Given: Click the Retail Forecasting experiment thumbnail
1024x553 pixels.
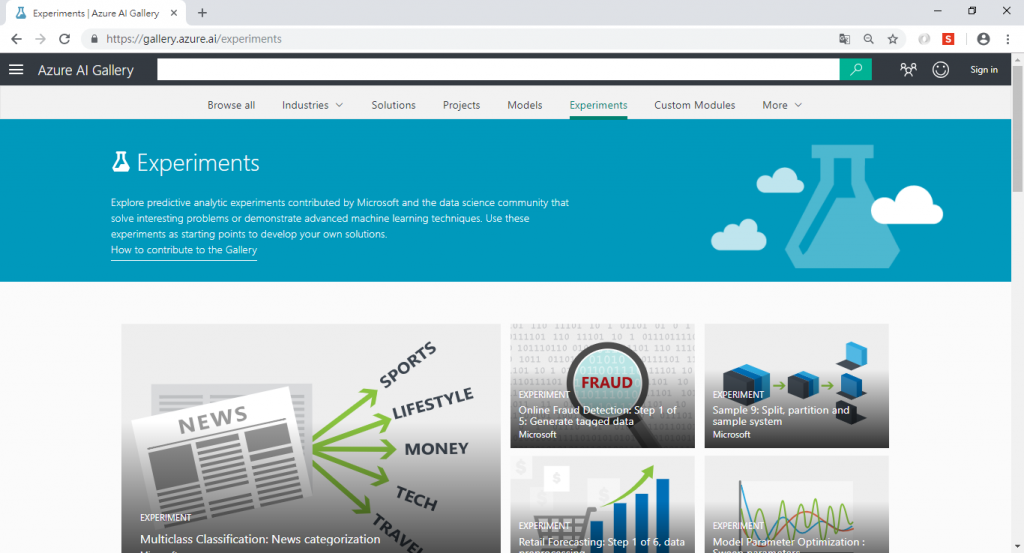Looking at the screenshot, I should pos(602,504).
